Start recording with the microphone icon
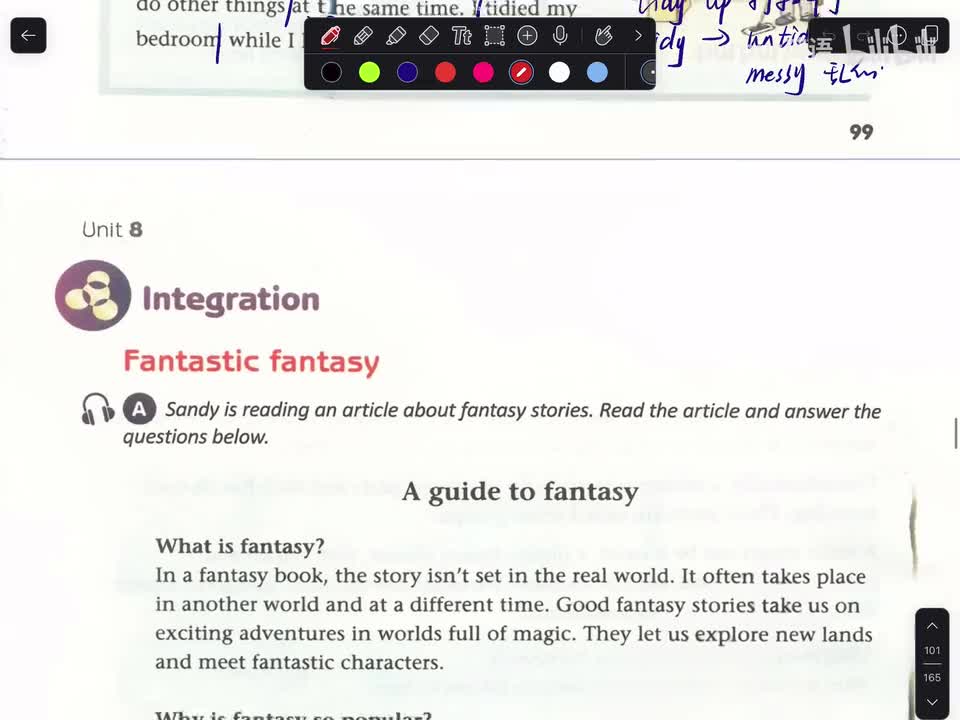Viewport: 960px width, 720px height. click(560, 36)
